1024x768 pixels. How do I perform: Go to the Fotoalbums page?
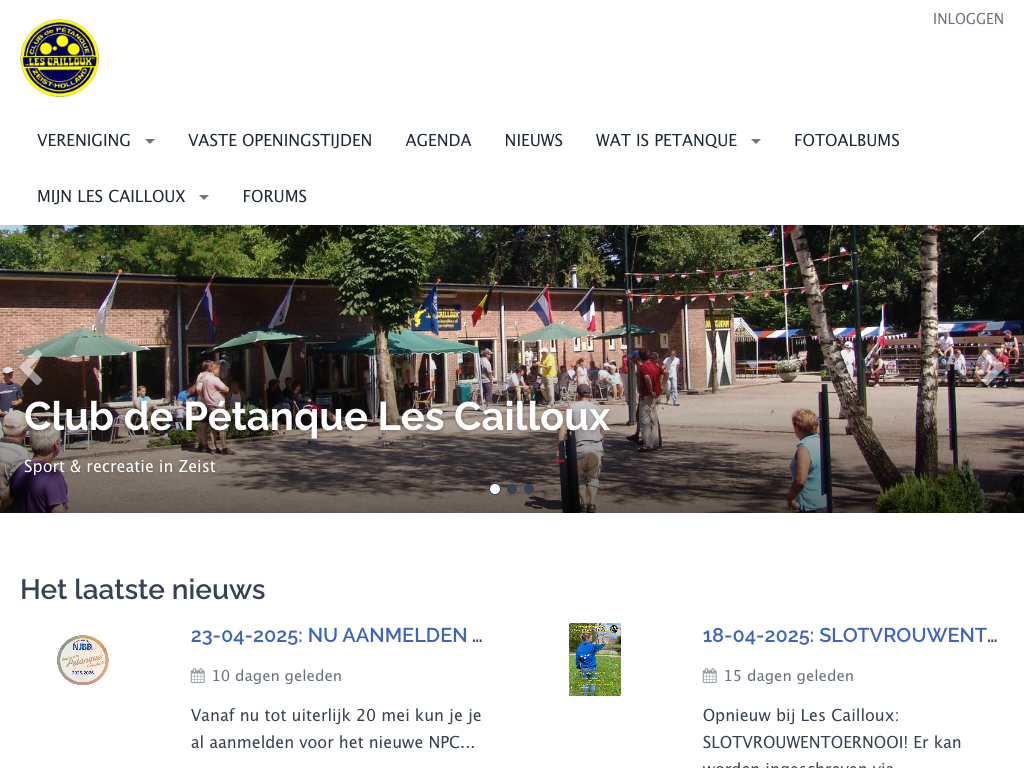click(846, 140)
